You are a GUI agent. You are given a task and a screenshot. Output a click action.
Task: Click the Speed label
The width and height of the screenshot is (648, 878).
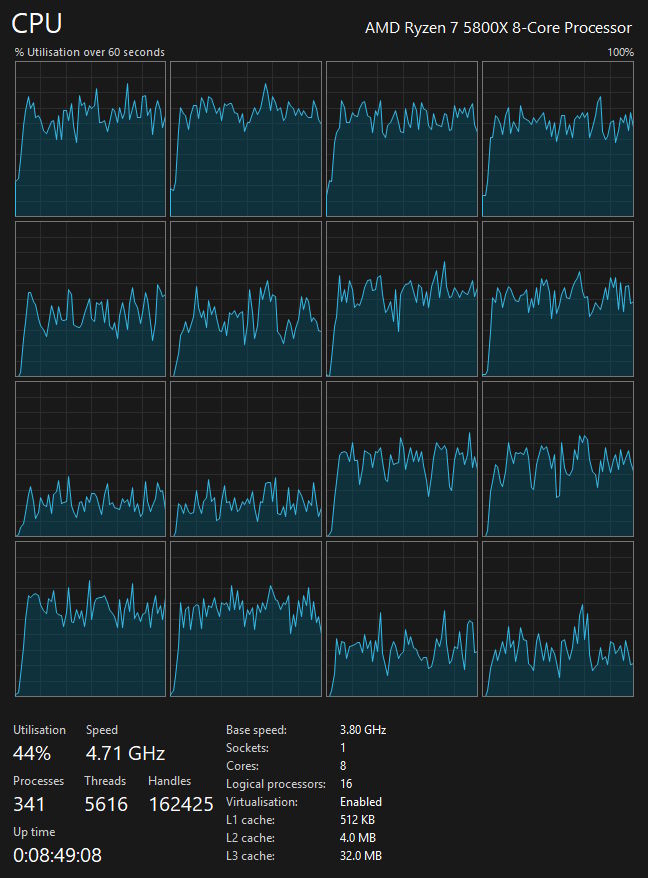101,730
